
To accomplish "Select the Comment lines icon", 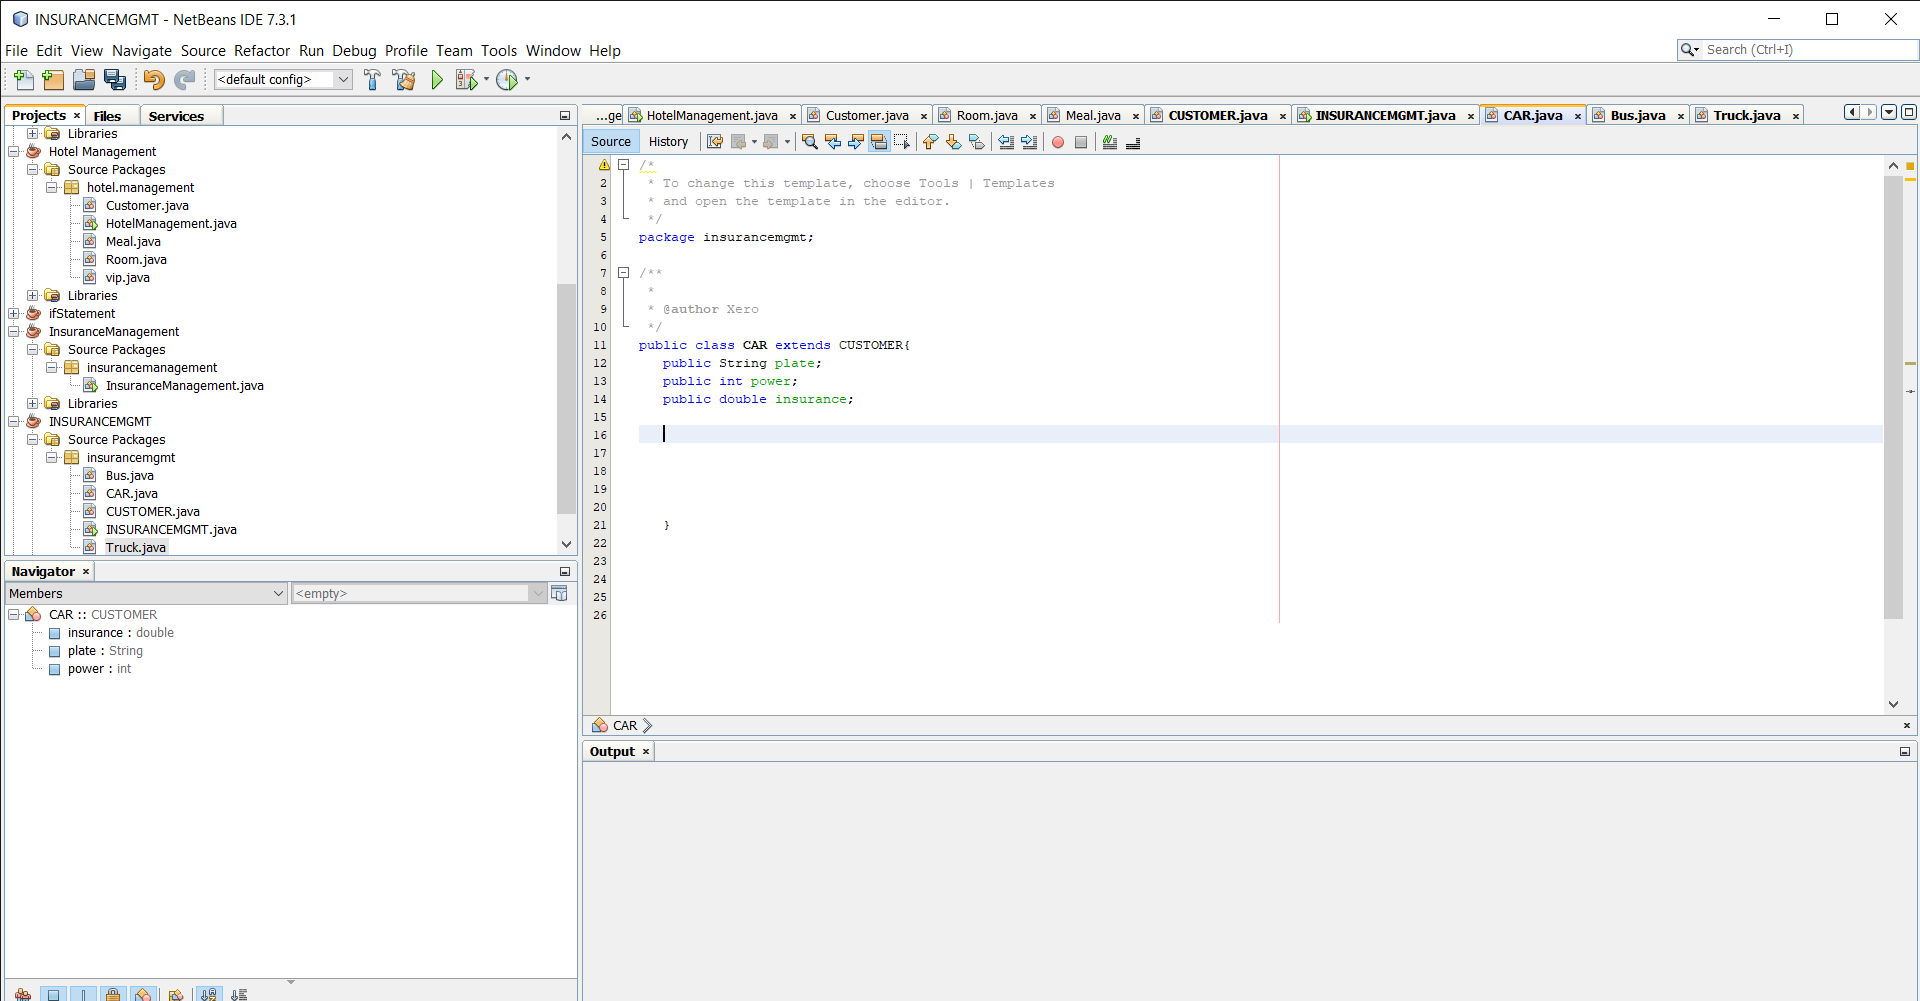I will pos(1110,142).
